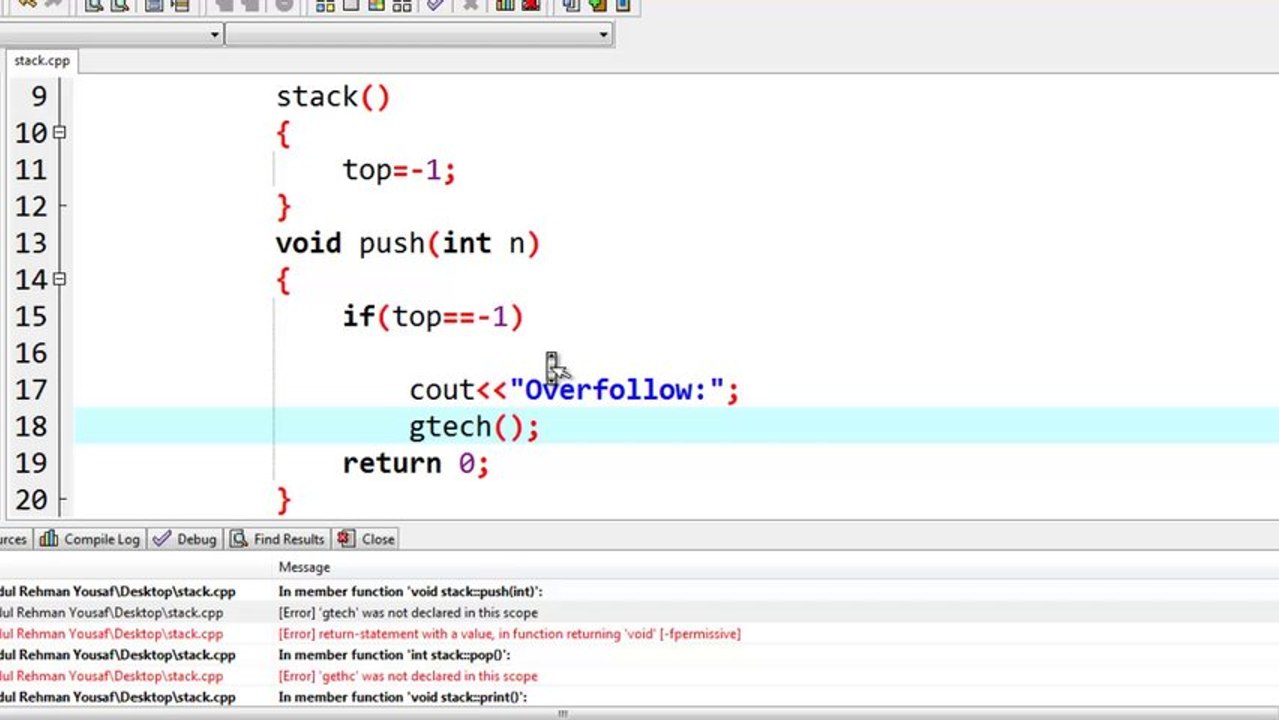Screen dimensions: 1279x720
Task: Click the "stack()" constructor text on line 9
Action: 333,97
